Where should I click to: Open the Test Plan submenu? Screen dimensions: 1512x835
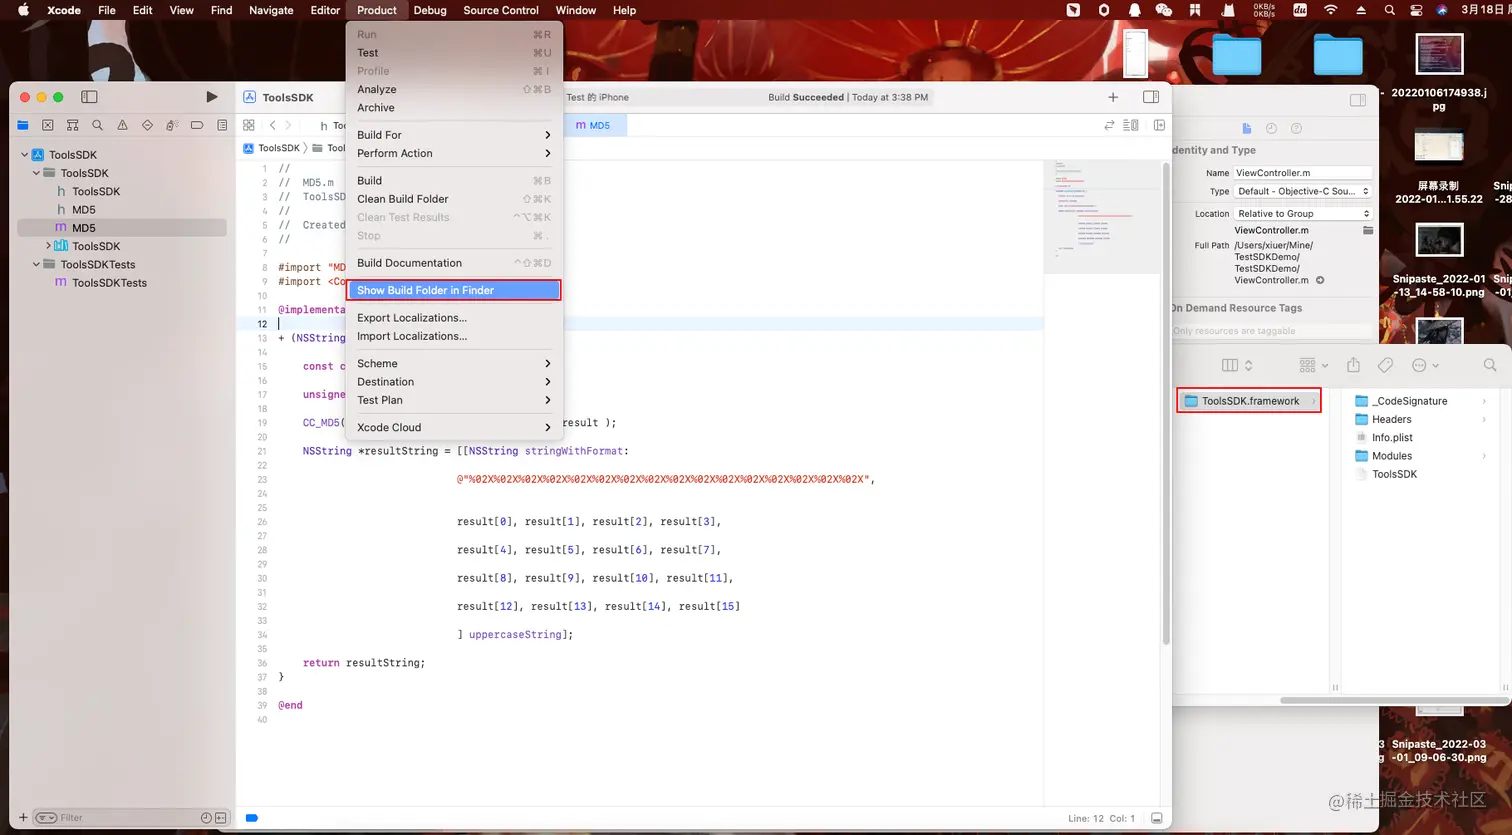454,400
